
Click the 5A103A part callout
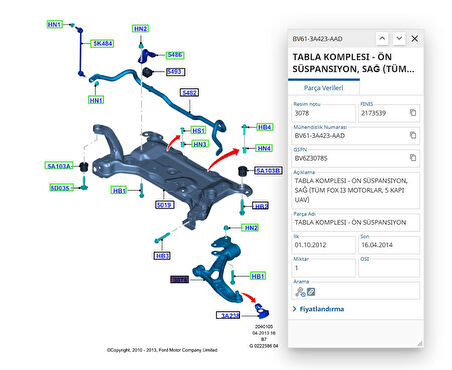[x=59, y=166]
